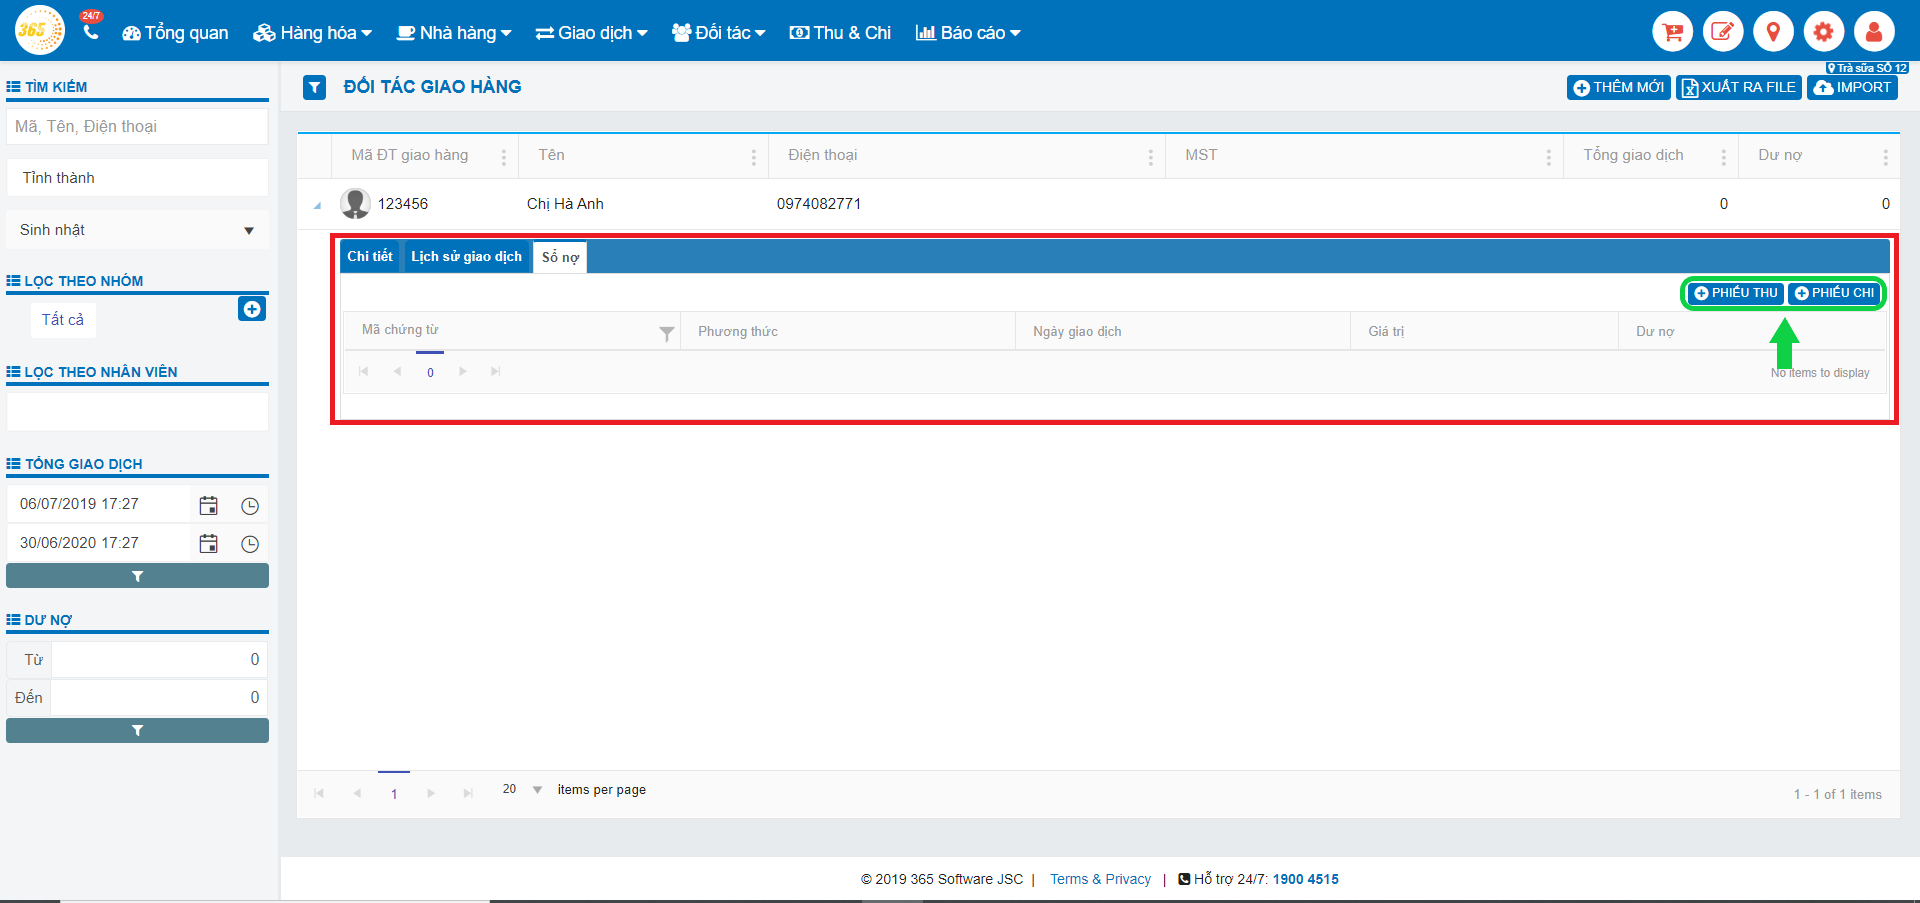Screen dimensions: 1920x903
Task: Open the items per page dropdown
Action: pos(537,790)
